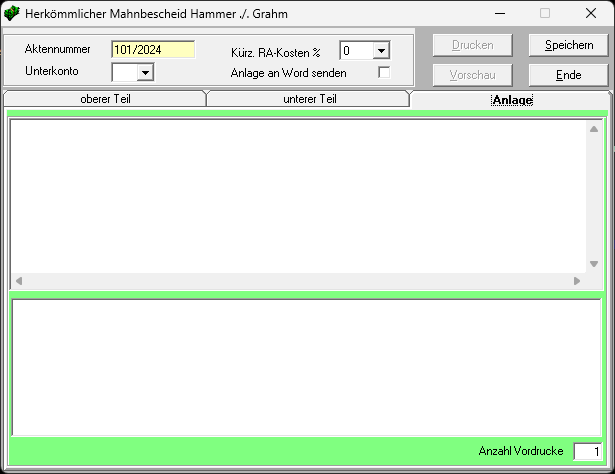Focus the Anzahl Vordrucke input field
The height and width of the screenshot is (474, 615).
[587, 452]
